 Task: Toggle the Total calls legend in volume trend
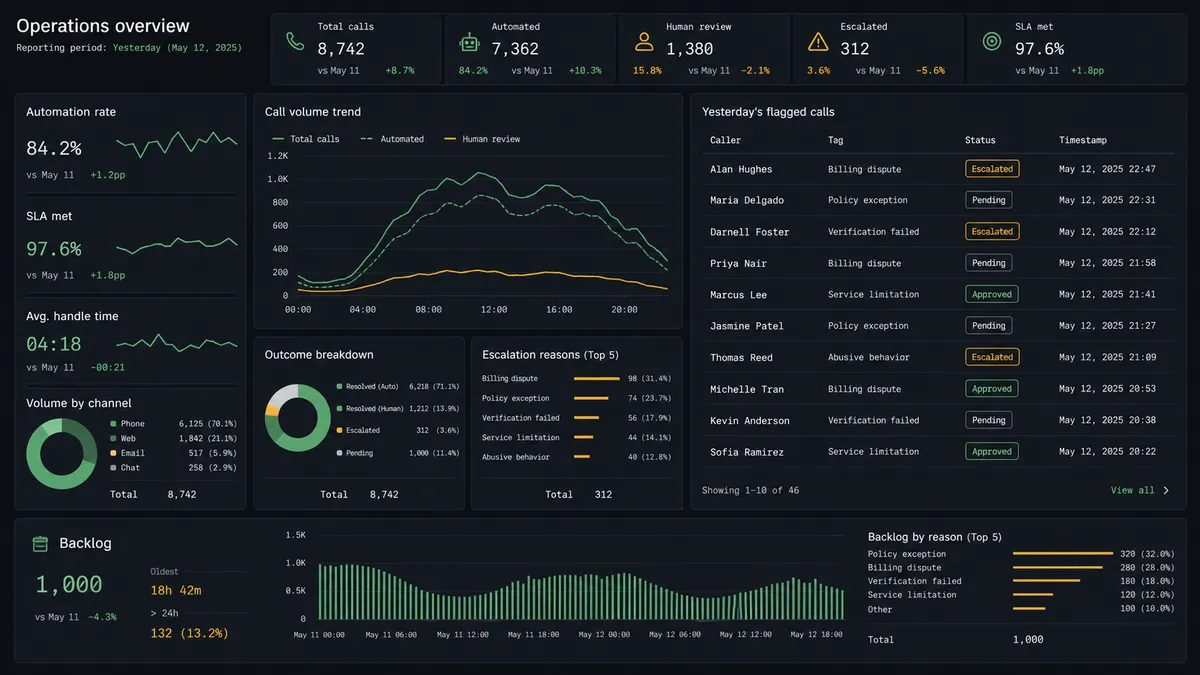304,139
